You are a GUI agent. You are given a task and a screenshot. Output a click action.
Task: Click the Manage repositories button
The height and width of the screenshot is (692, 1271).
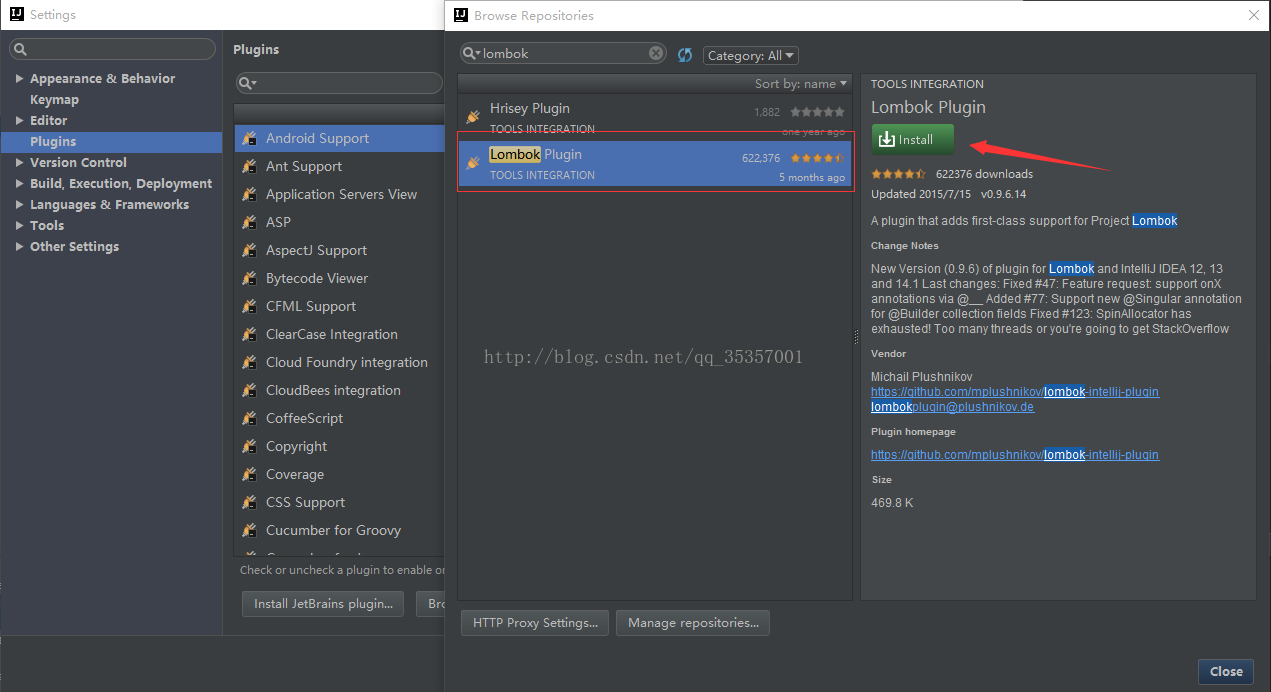click(x=693, y=623)
